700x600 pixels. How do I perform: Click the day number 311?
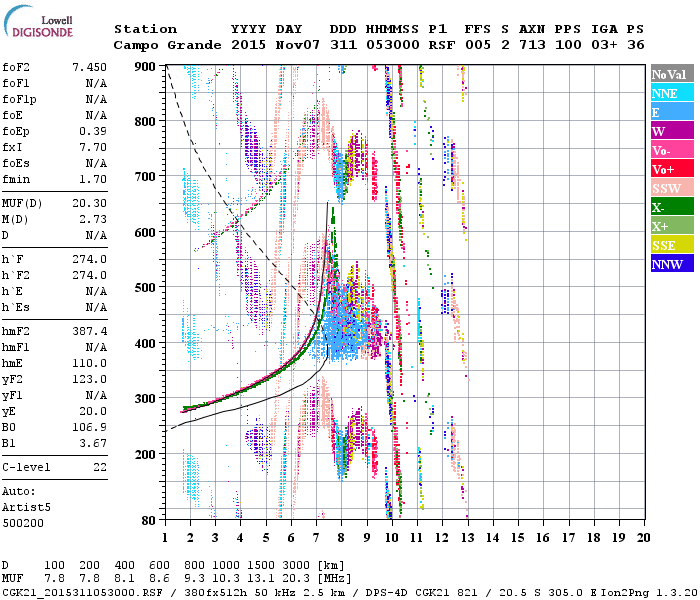pyautogui.click(x=343, y=45)
